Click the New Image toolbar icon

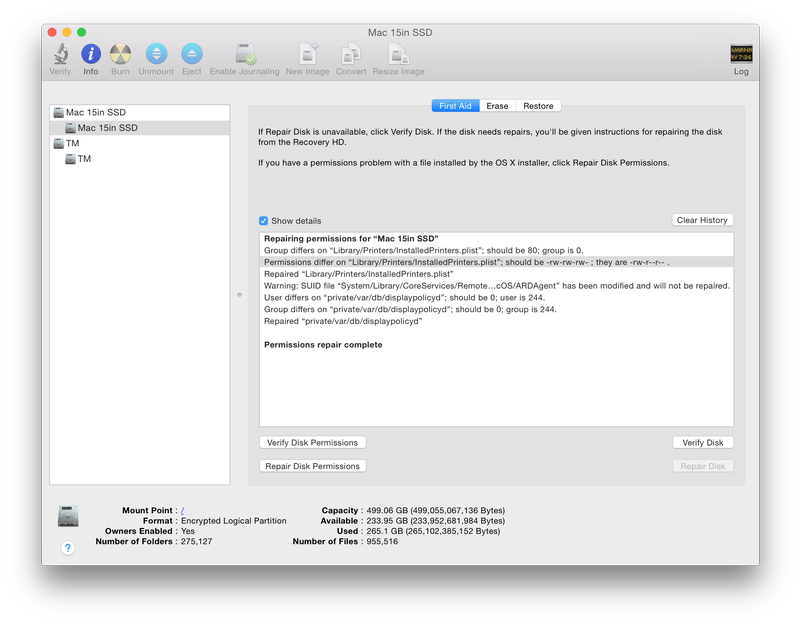(308, 54)
